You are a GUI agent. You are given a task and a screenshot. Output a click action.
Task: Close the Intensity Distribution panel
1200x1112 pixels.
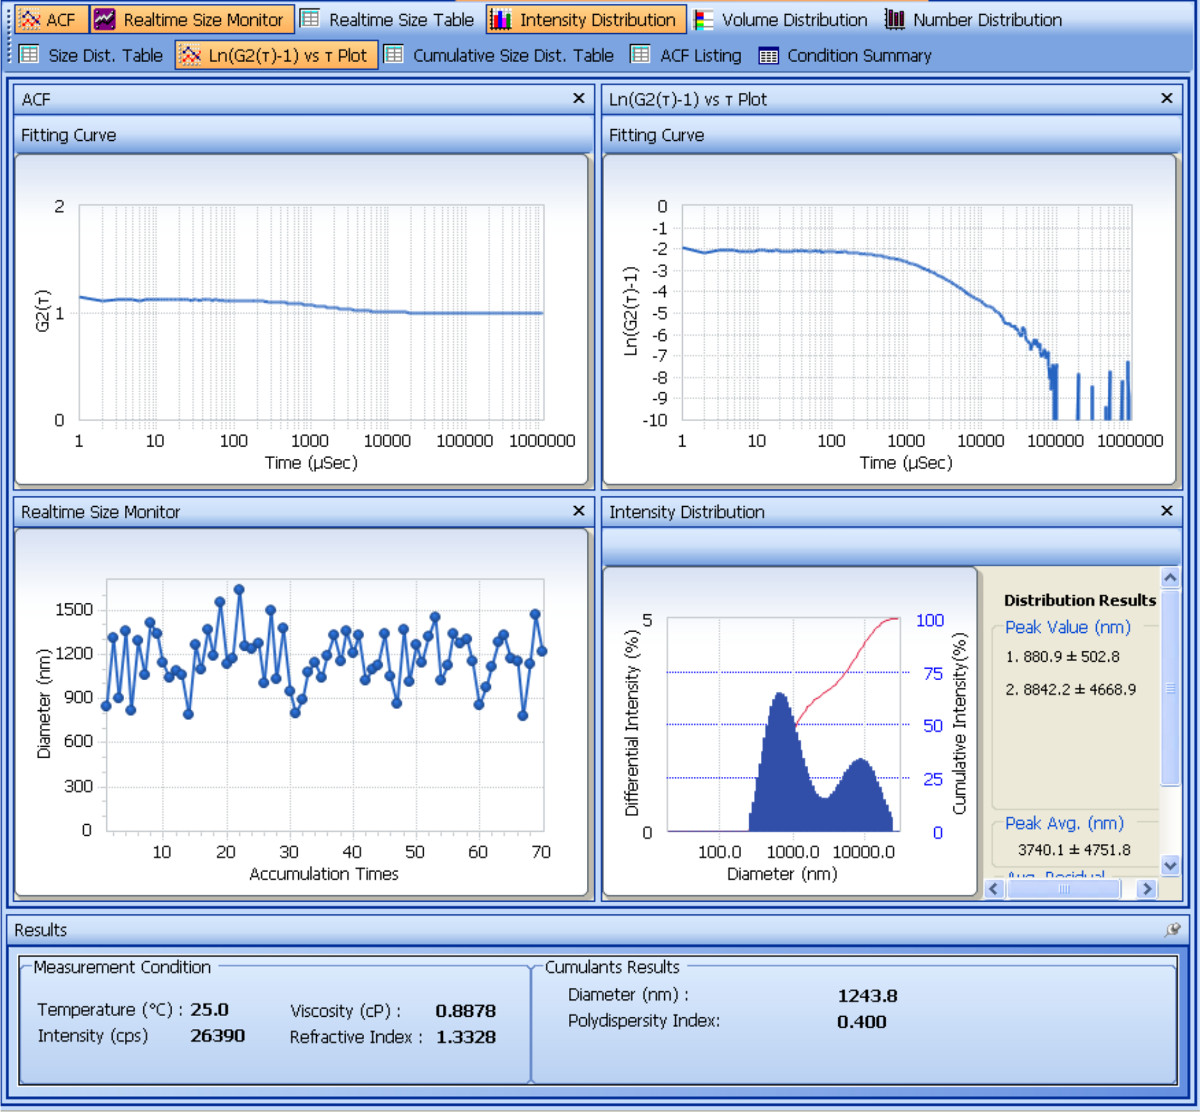(1166, 511)
